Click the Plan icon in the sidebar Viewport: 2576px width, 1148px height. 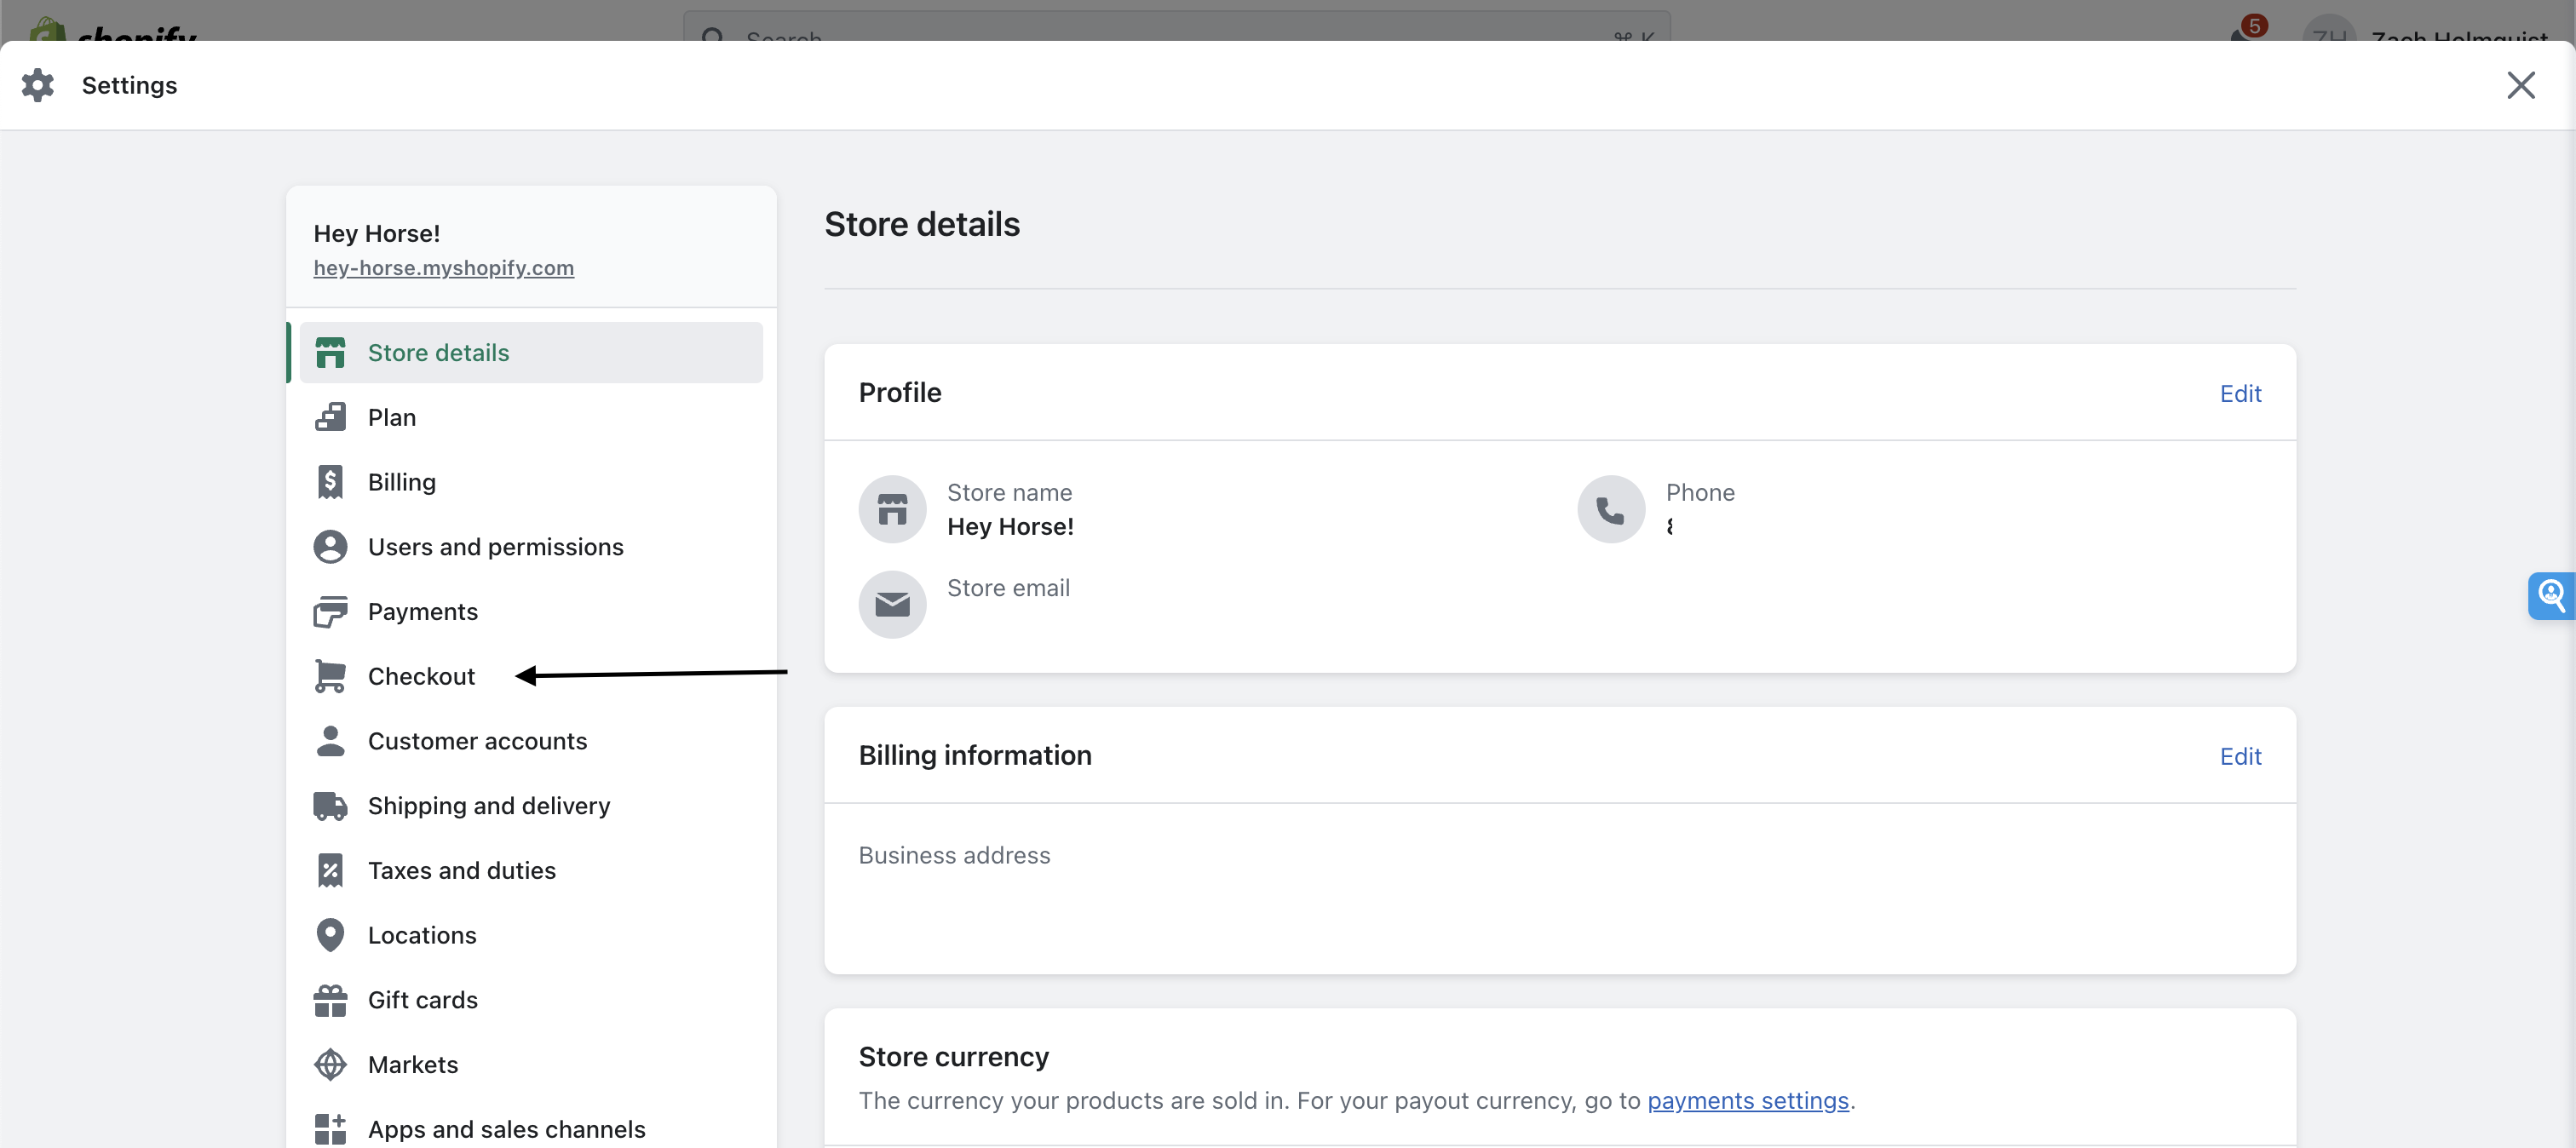tap(330, 417)
